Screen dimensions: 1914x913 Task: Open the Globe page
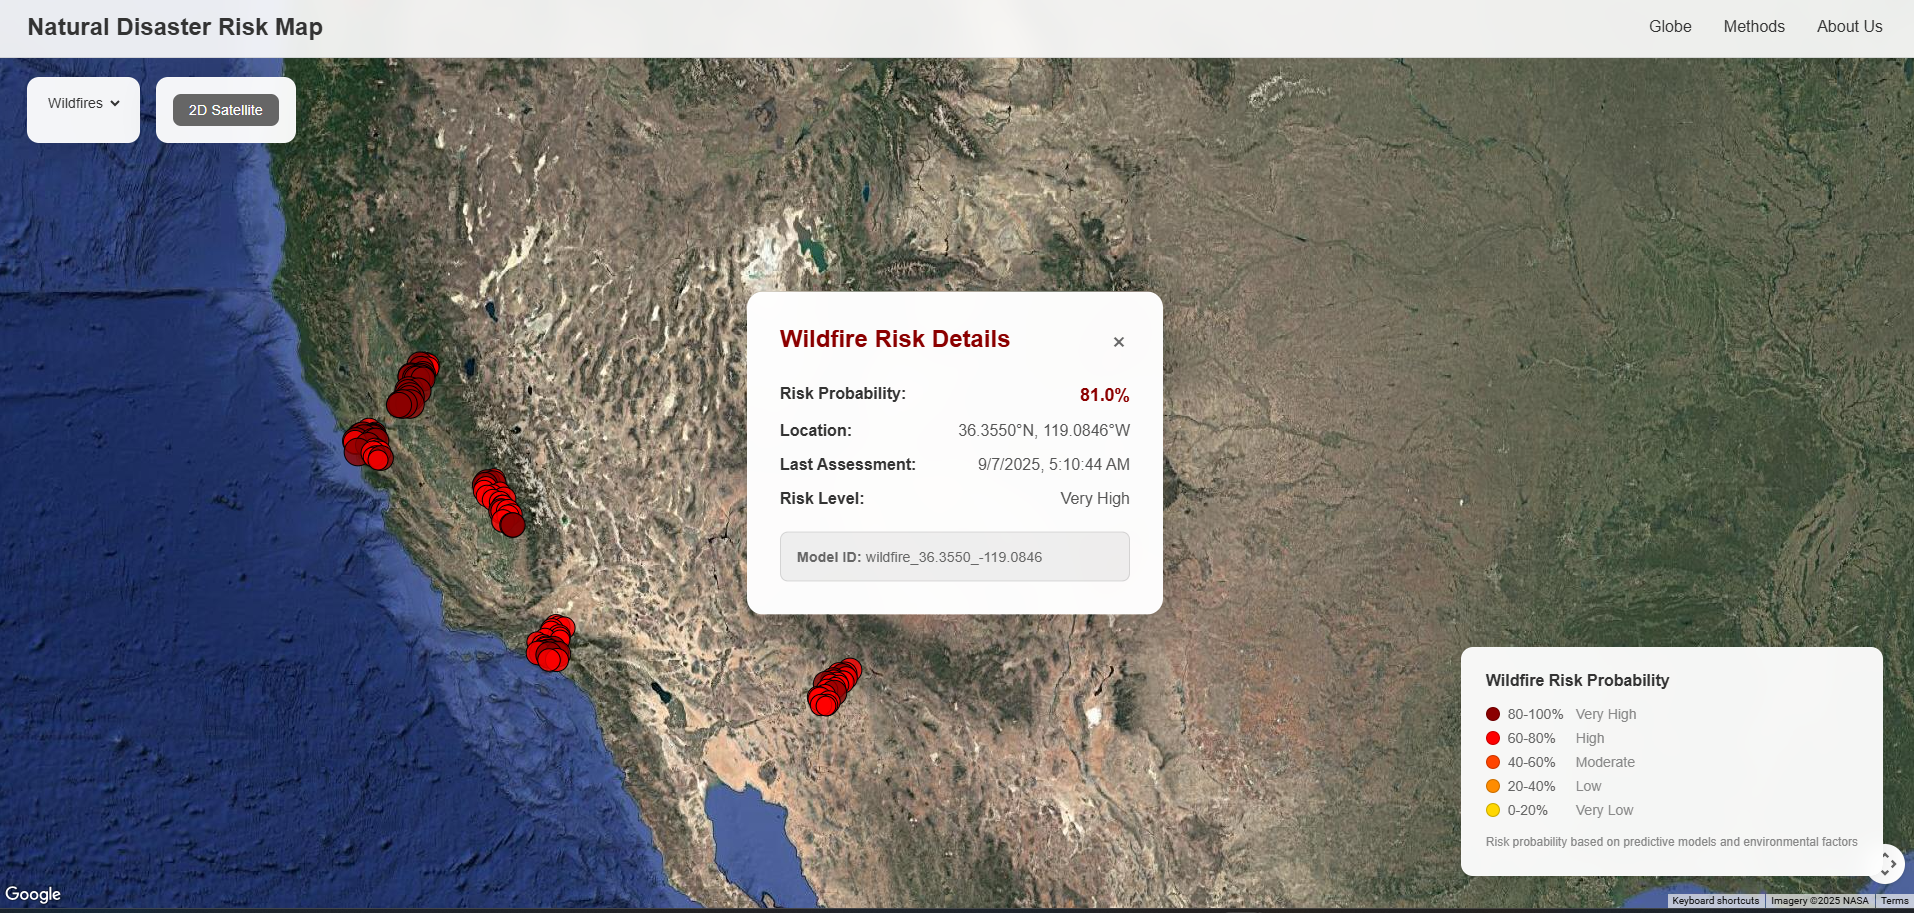coord(1670,27)
